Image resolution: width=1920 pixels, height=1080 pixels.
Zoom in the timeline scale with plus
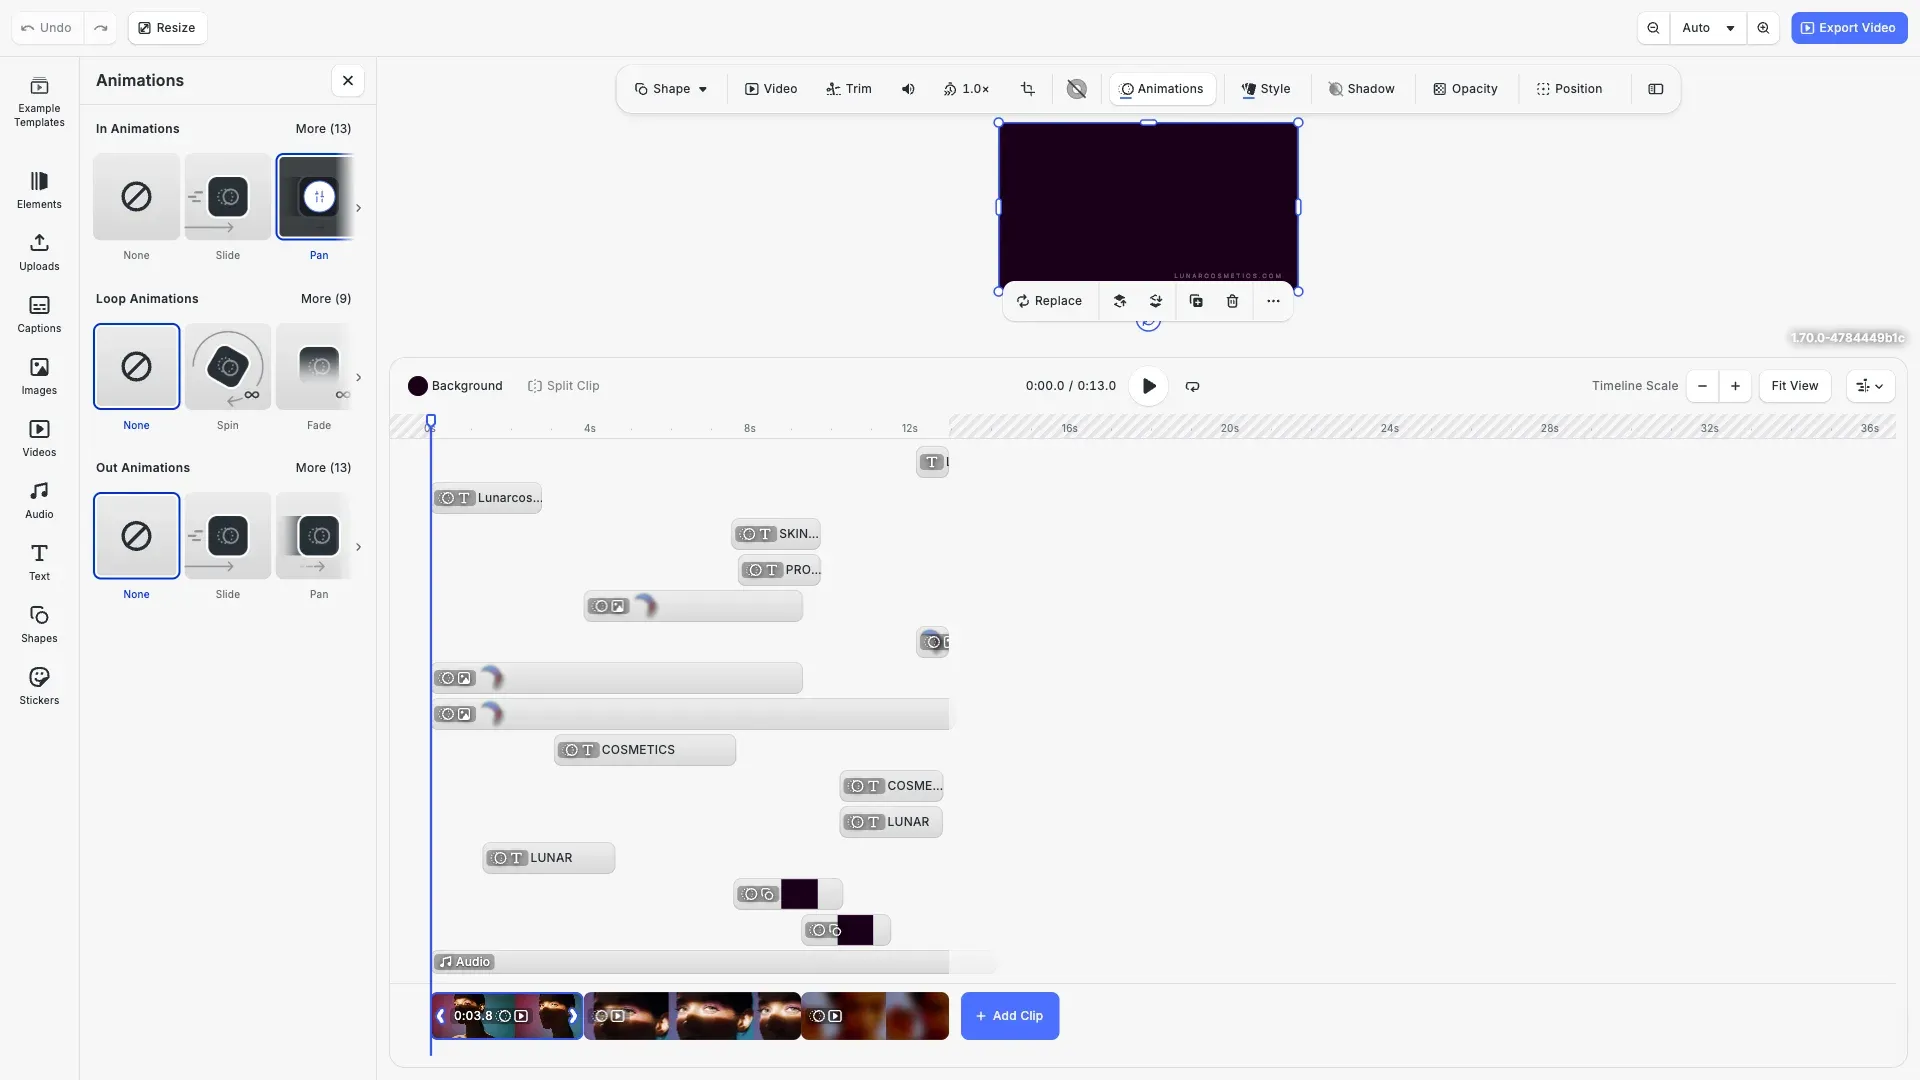(x=1735, y=386)
